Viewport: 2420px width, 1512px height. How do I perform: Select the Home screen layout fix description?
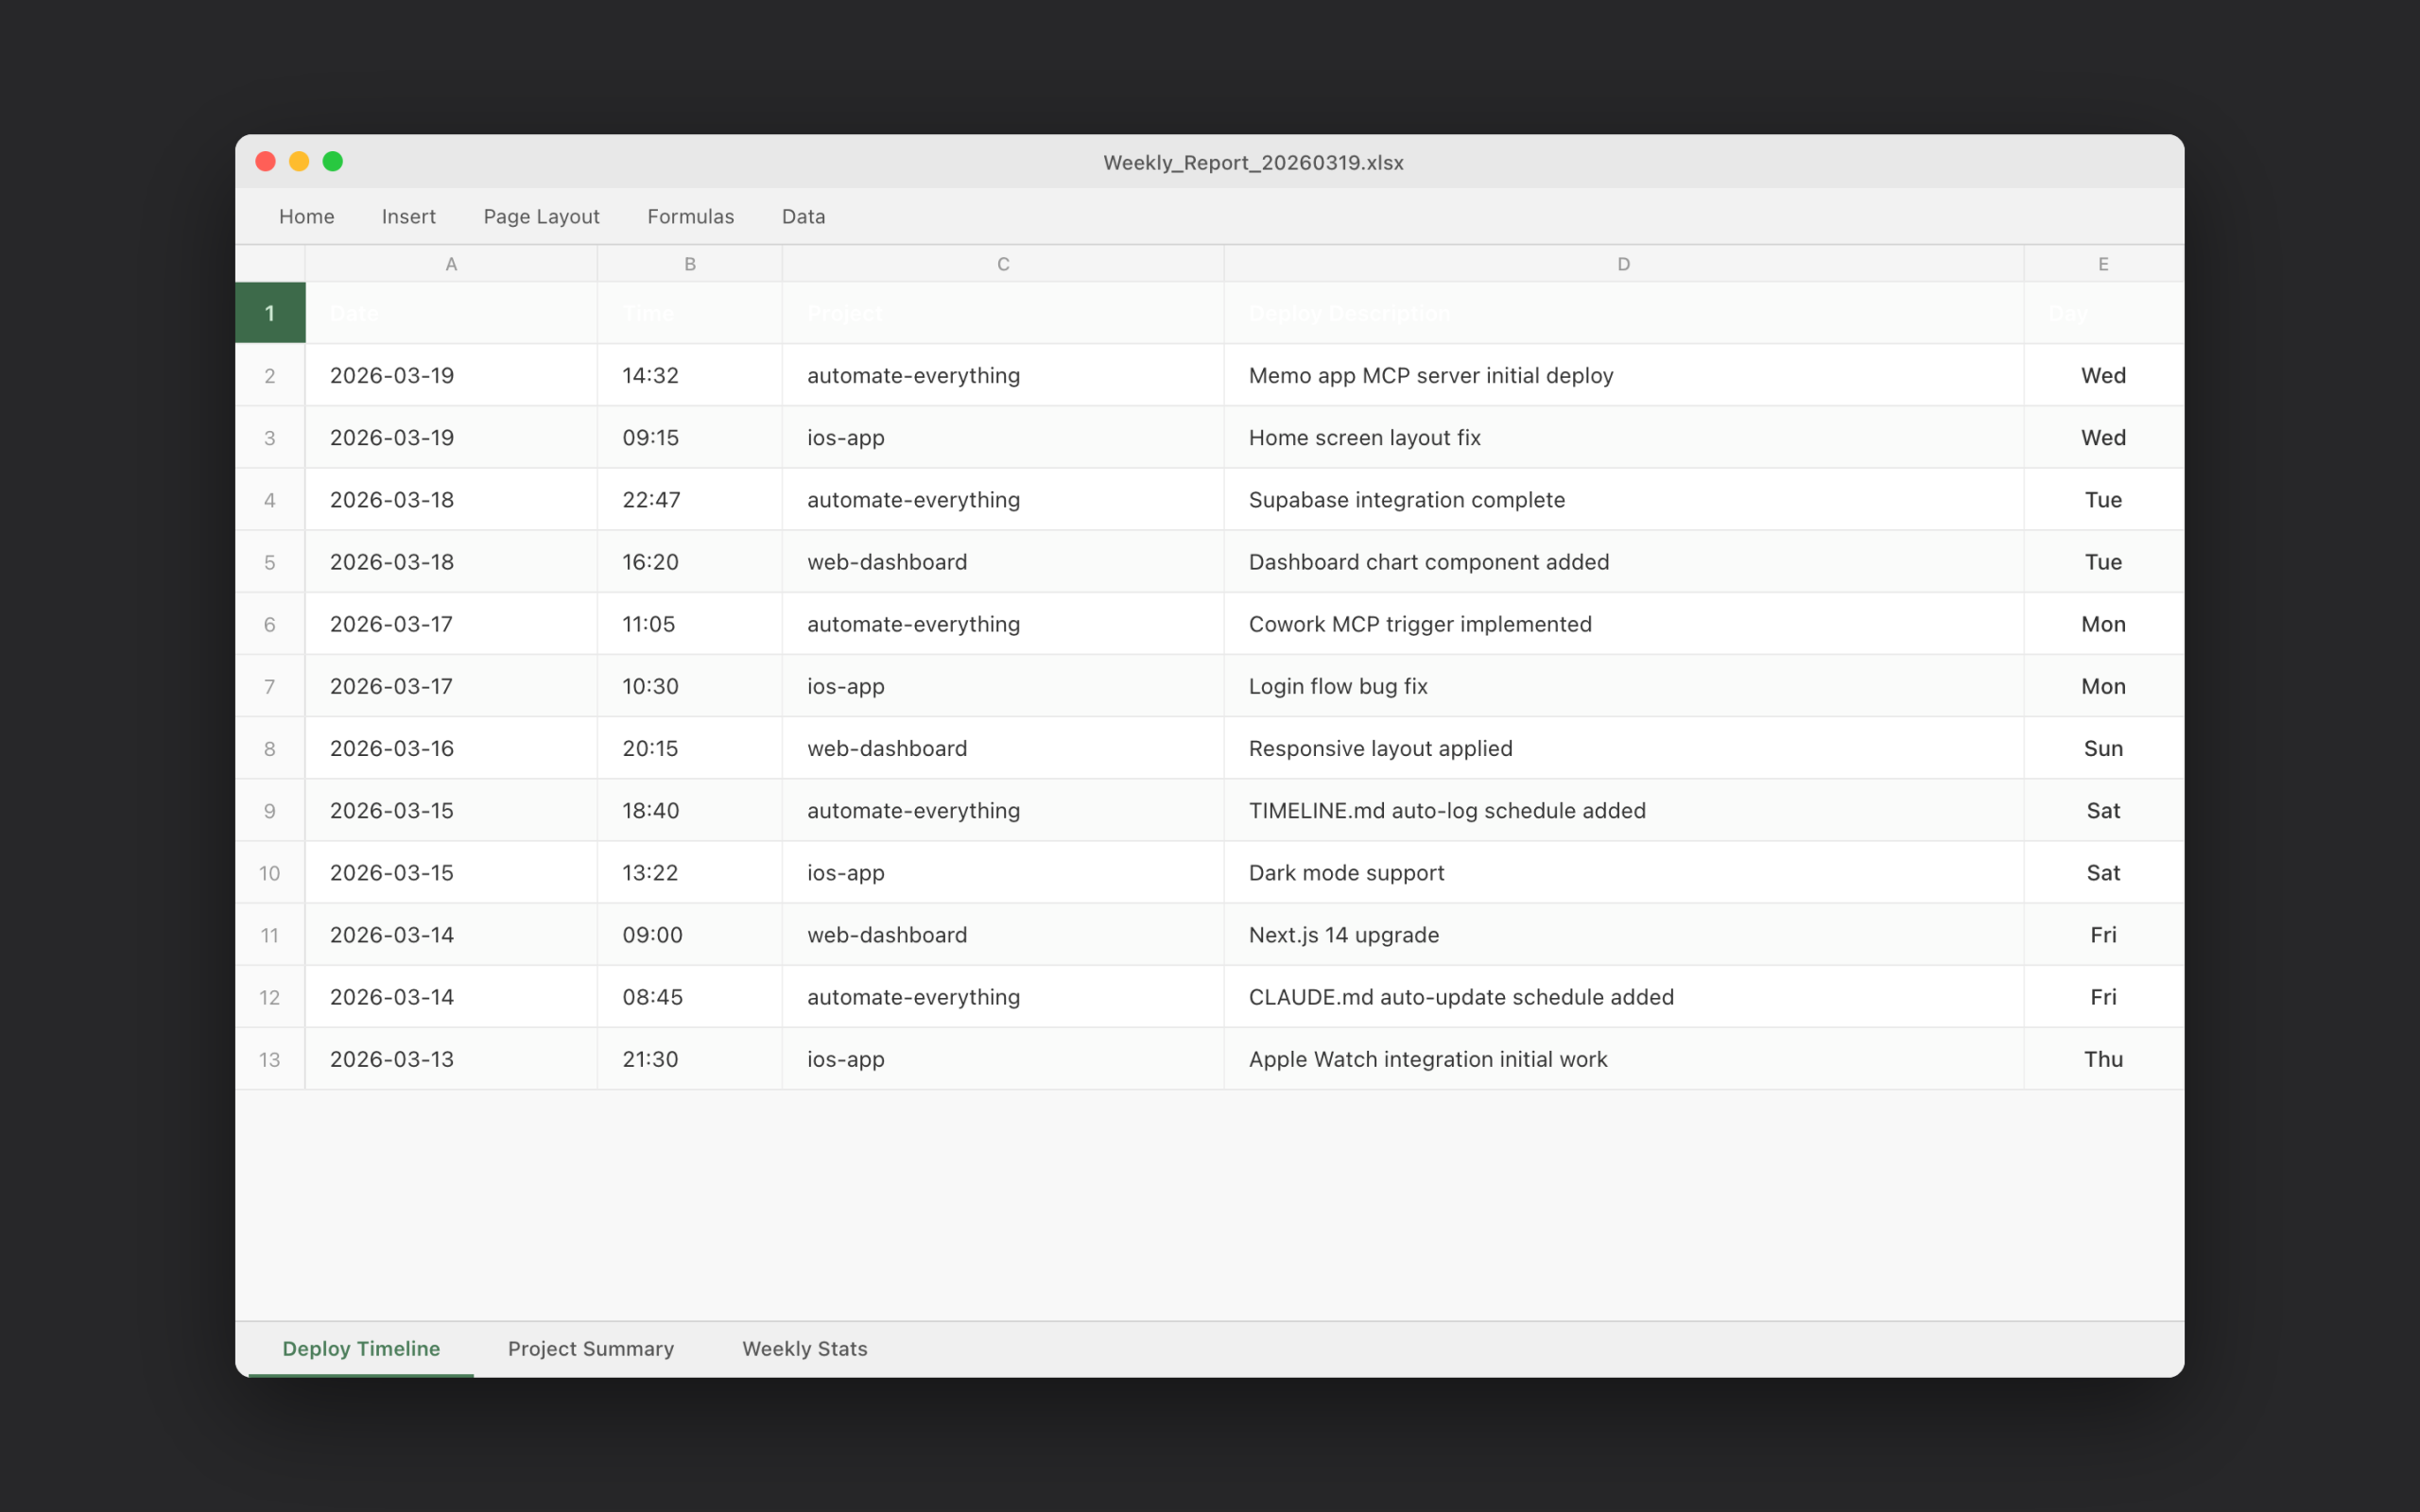[1363, 437]
